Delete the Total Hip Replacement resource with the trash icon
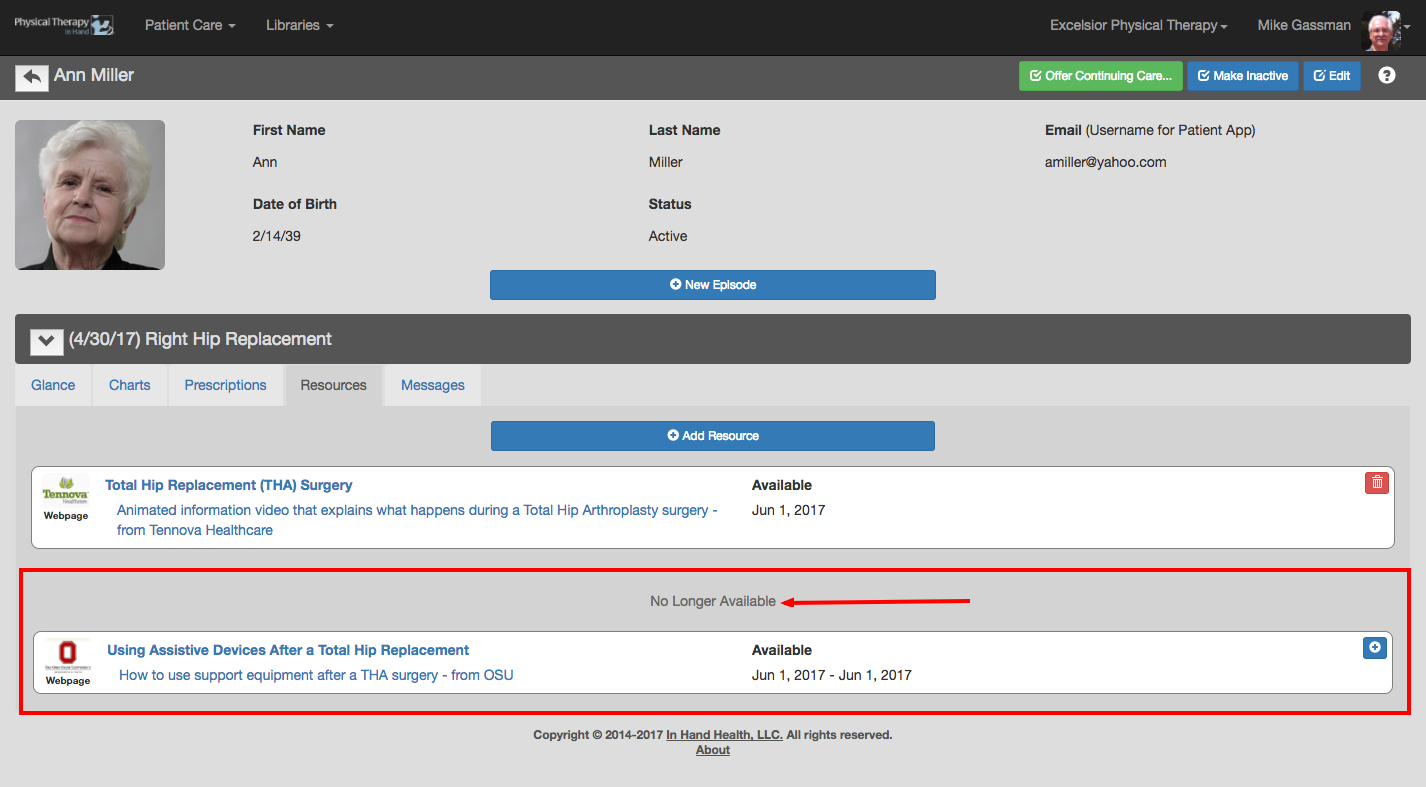Screen dimensions: 1426x787 [1377, 483]
